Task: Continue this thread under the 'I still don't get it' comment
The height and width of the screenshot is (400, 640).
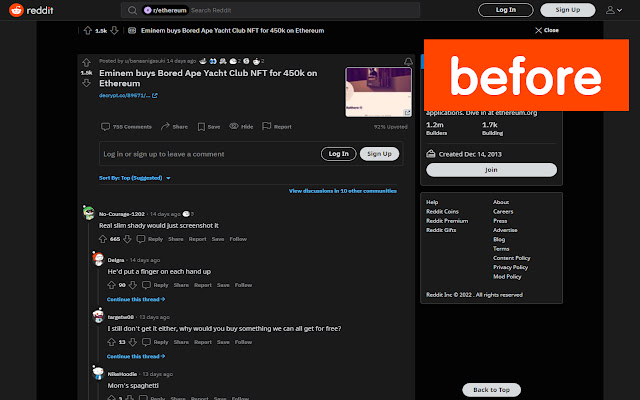Action: click(136, 357)
